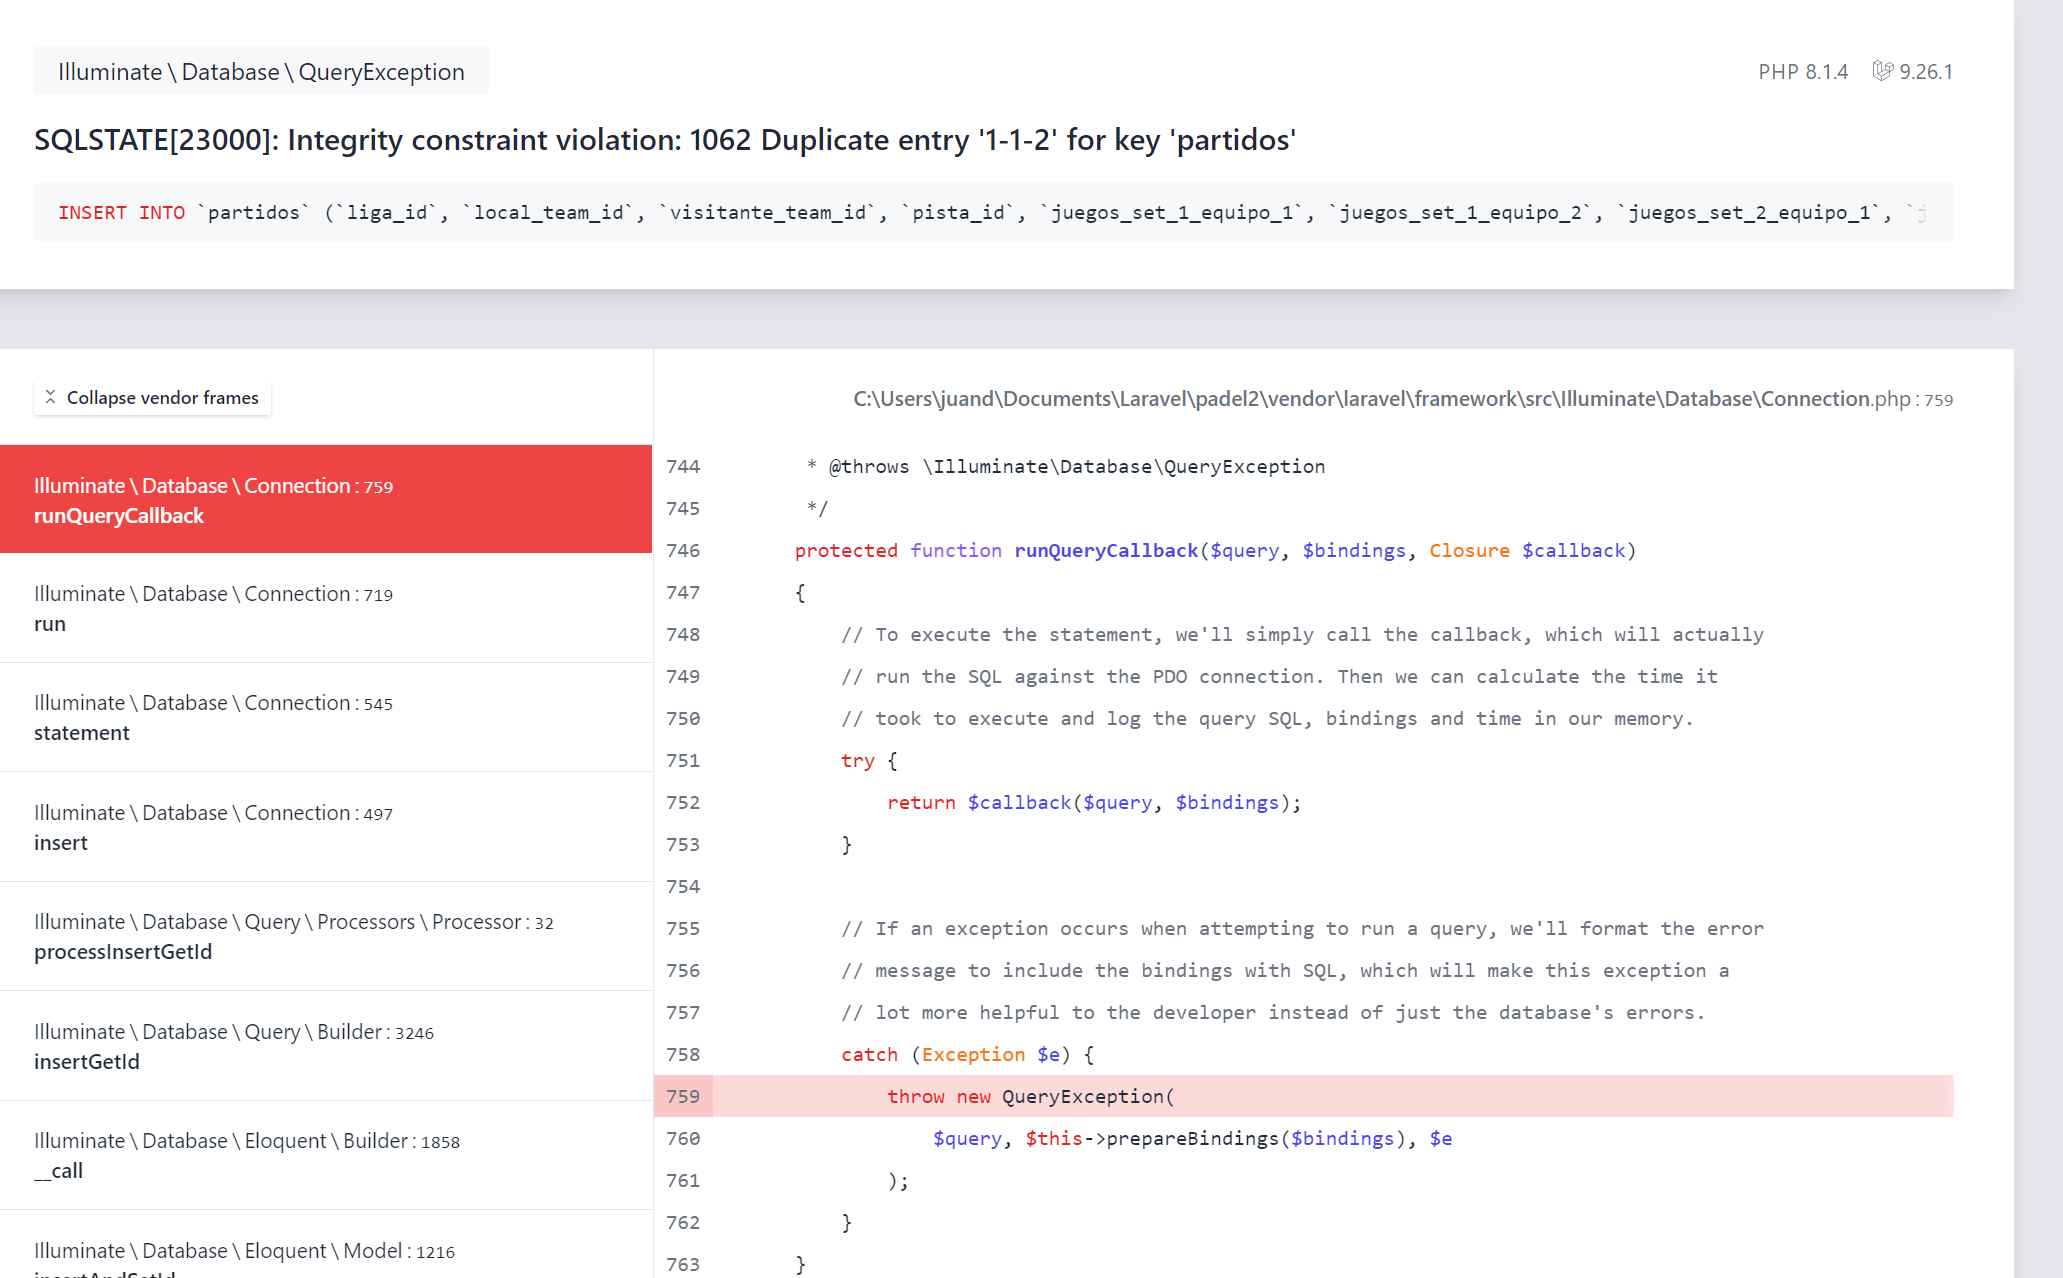Select the throw new QueryException code text

click(x=1030, y=1096)
